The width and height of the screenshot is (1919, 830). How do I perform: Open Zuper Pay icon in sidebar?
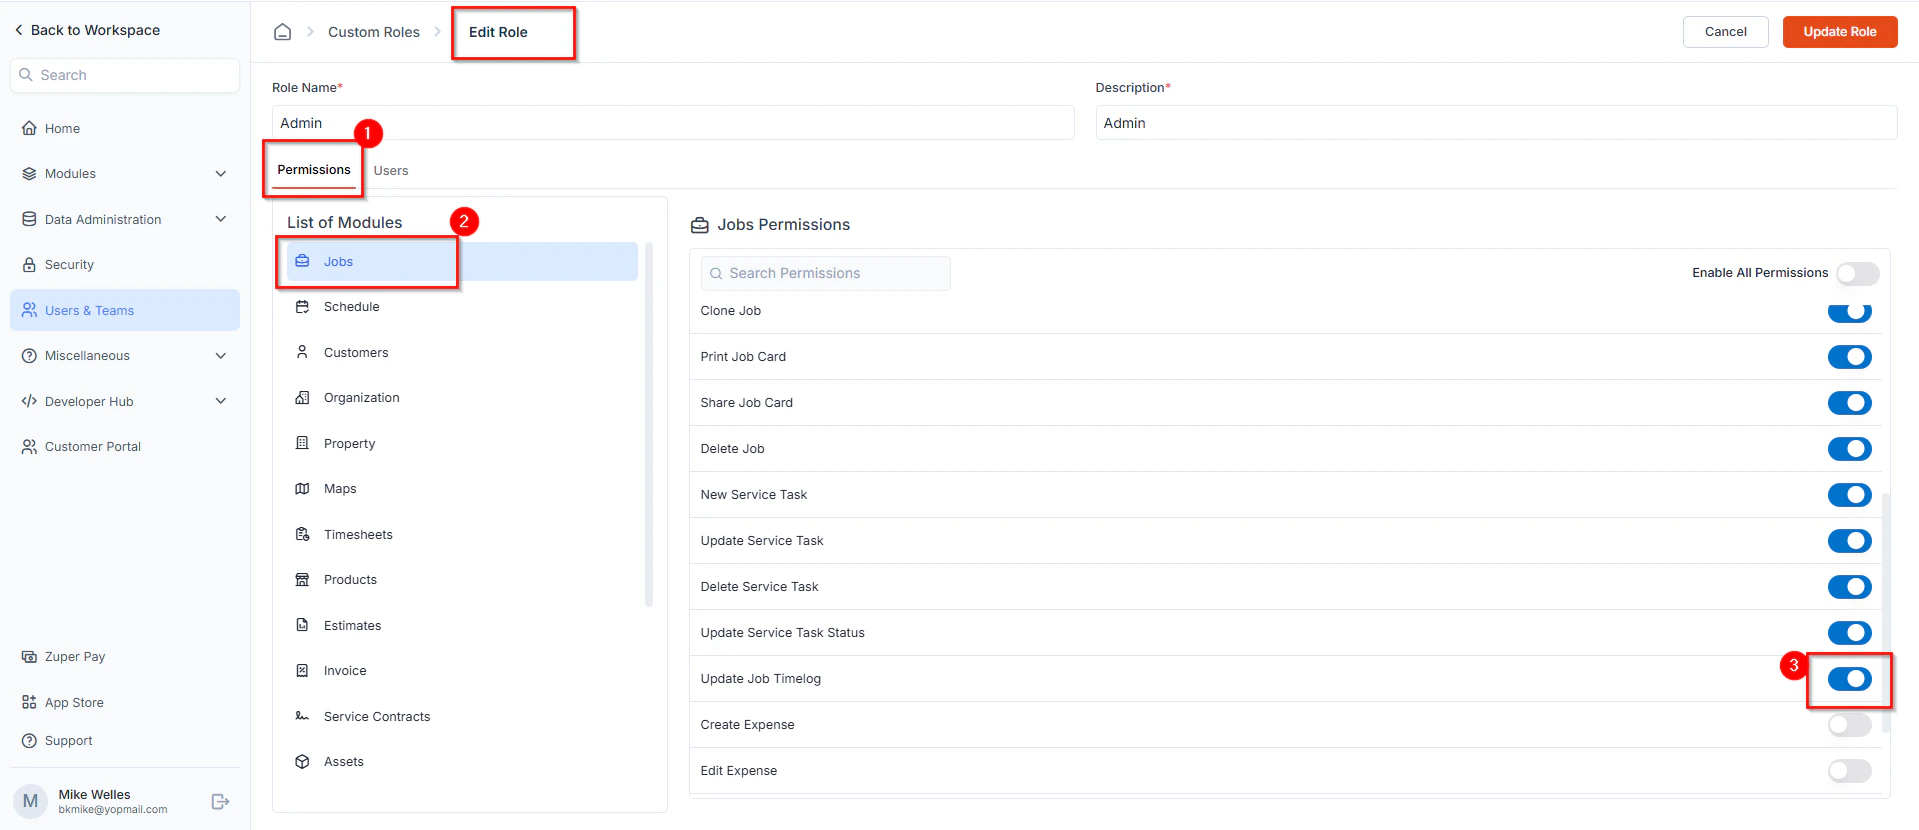tap(29, 657)
